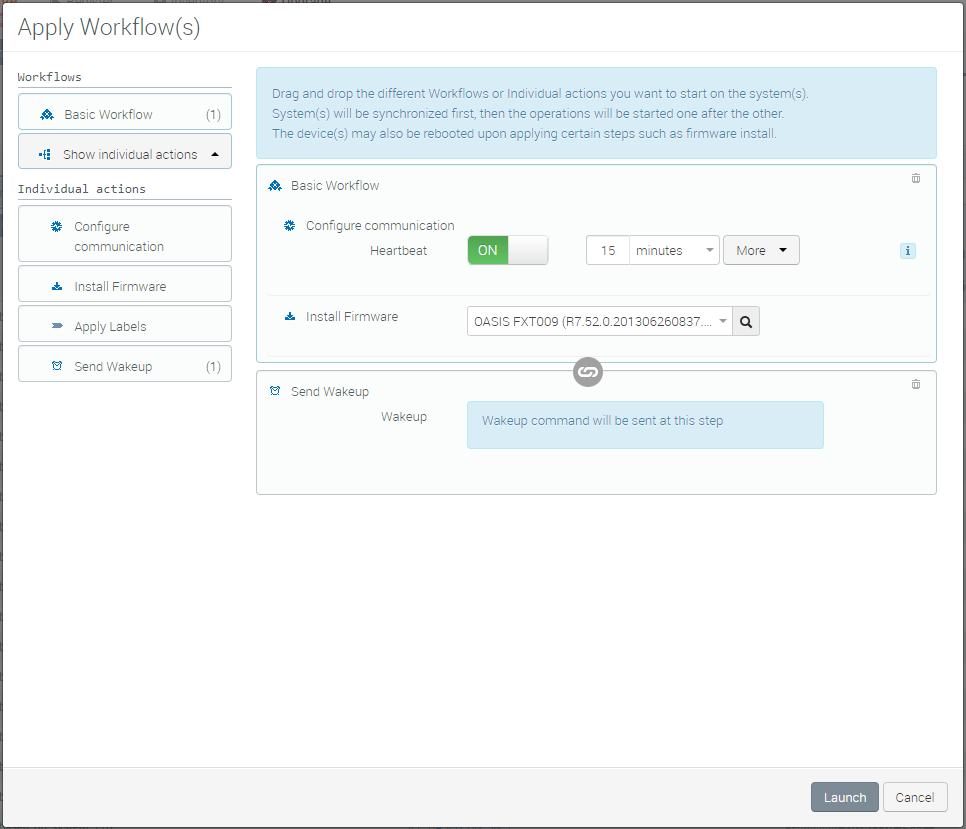
Task: Click the Basic Workflow block header title
Action: point(335,186)
